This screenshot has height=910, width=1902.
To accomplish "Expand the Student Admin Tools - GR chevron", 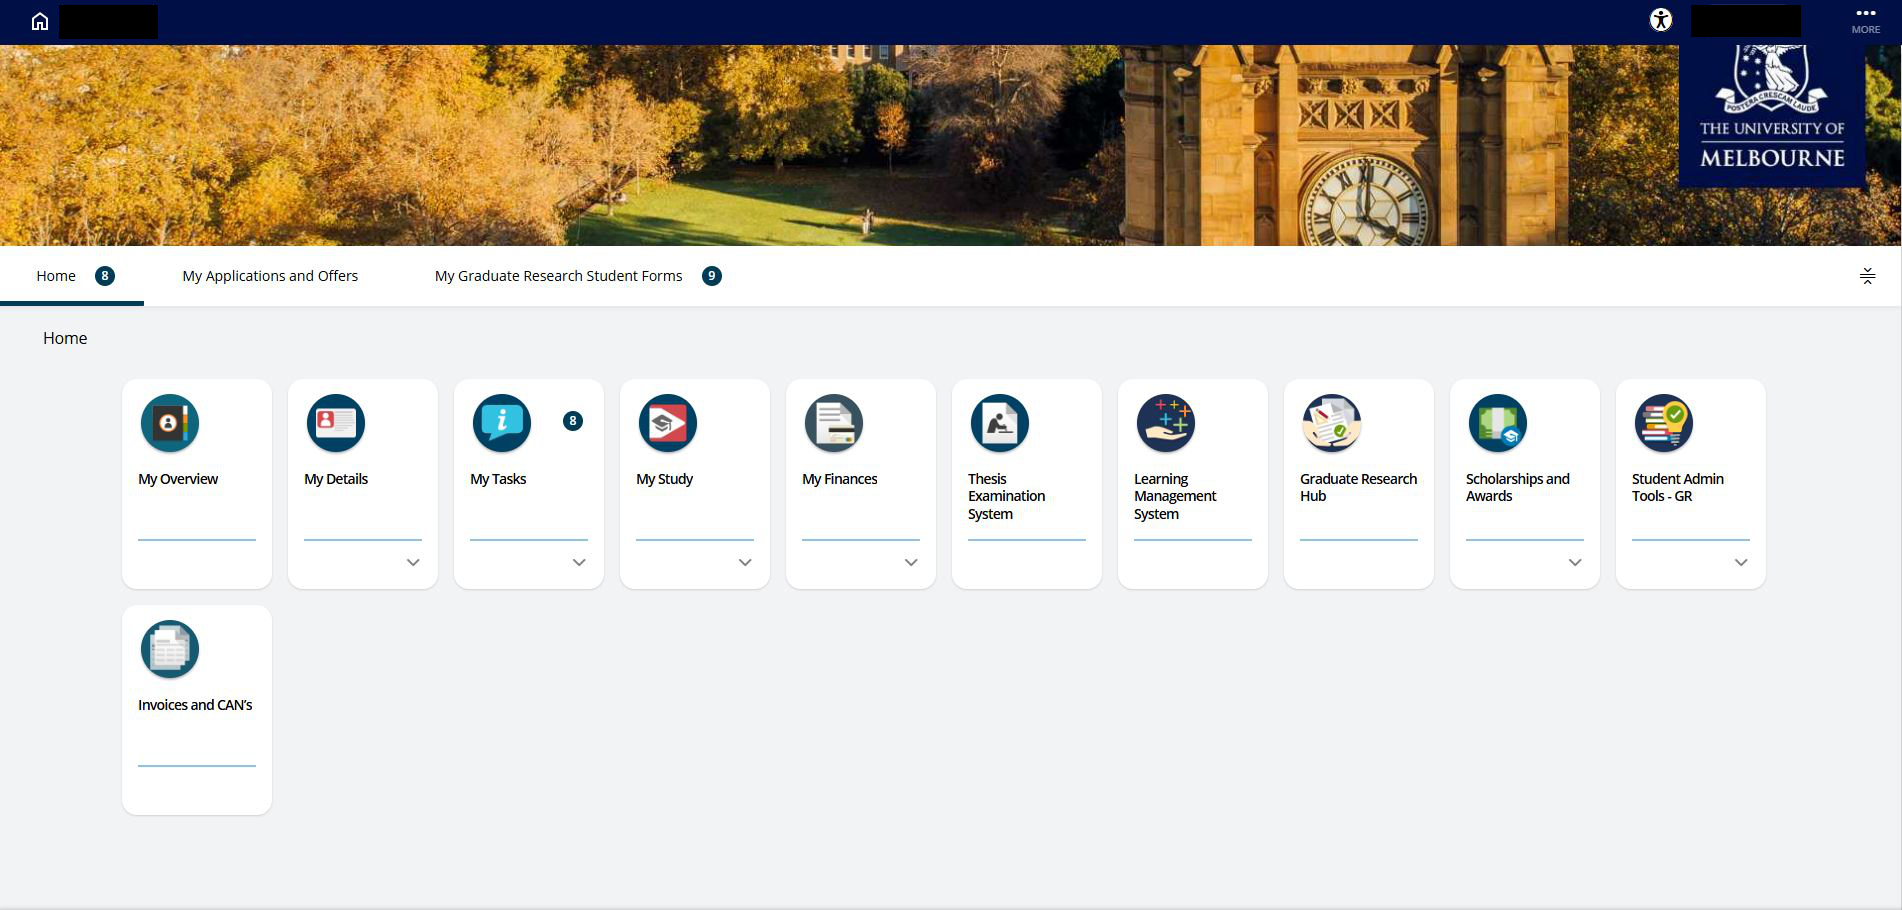I will 1741,563.
